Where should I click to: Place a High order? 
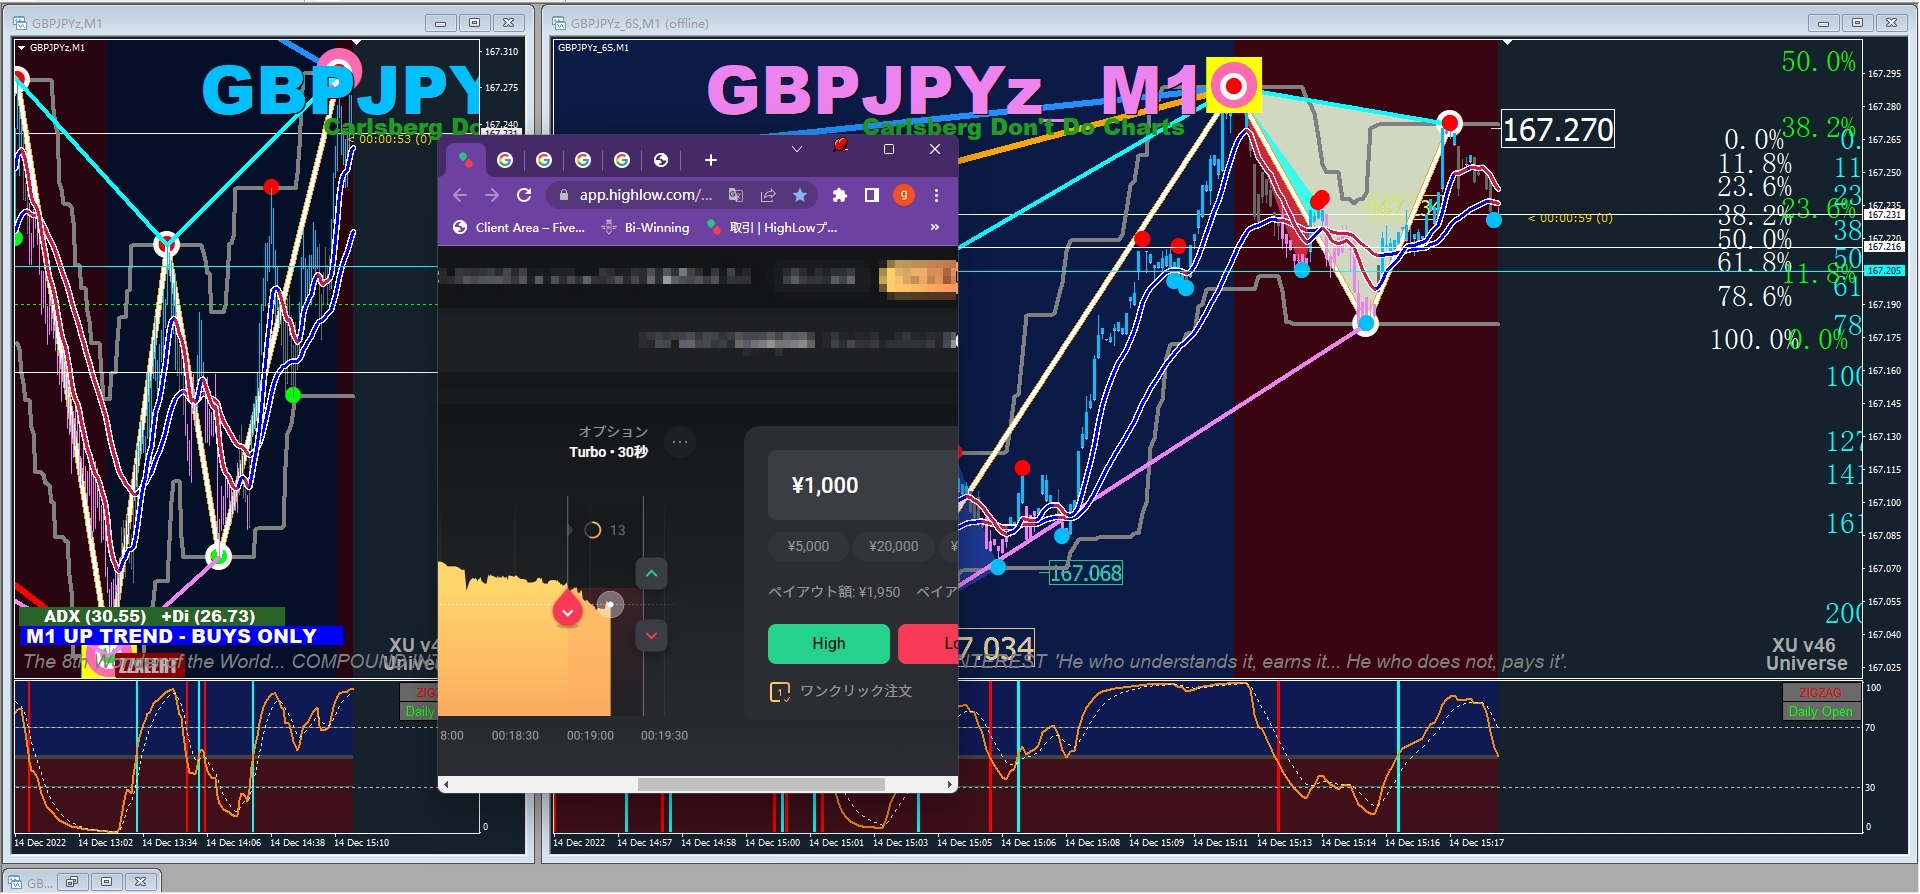pos(829,644)
